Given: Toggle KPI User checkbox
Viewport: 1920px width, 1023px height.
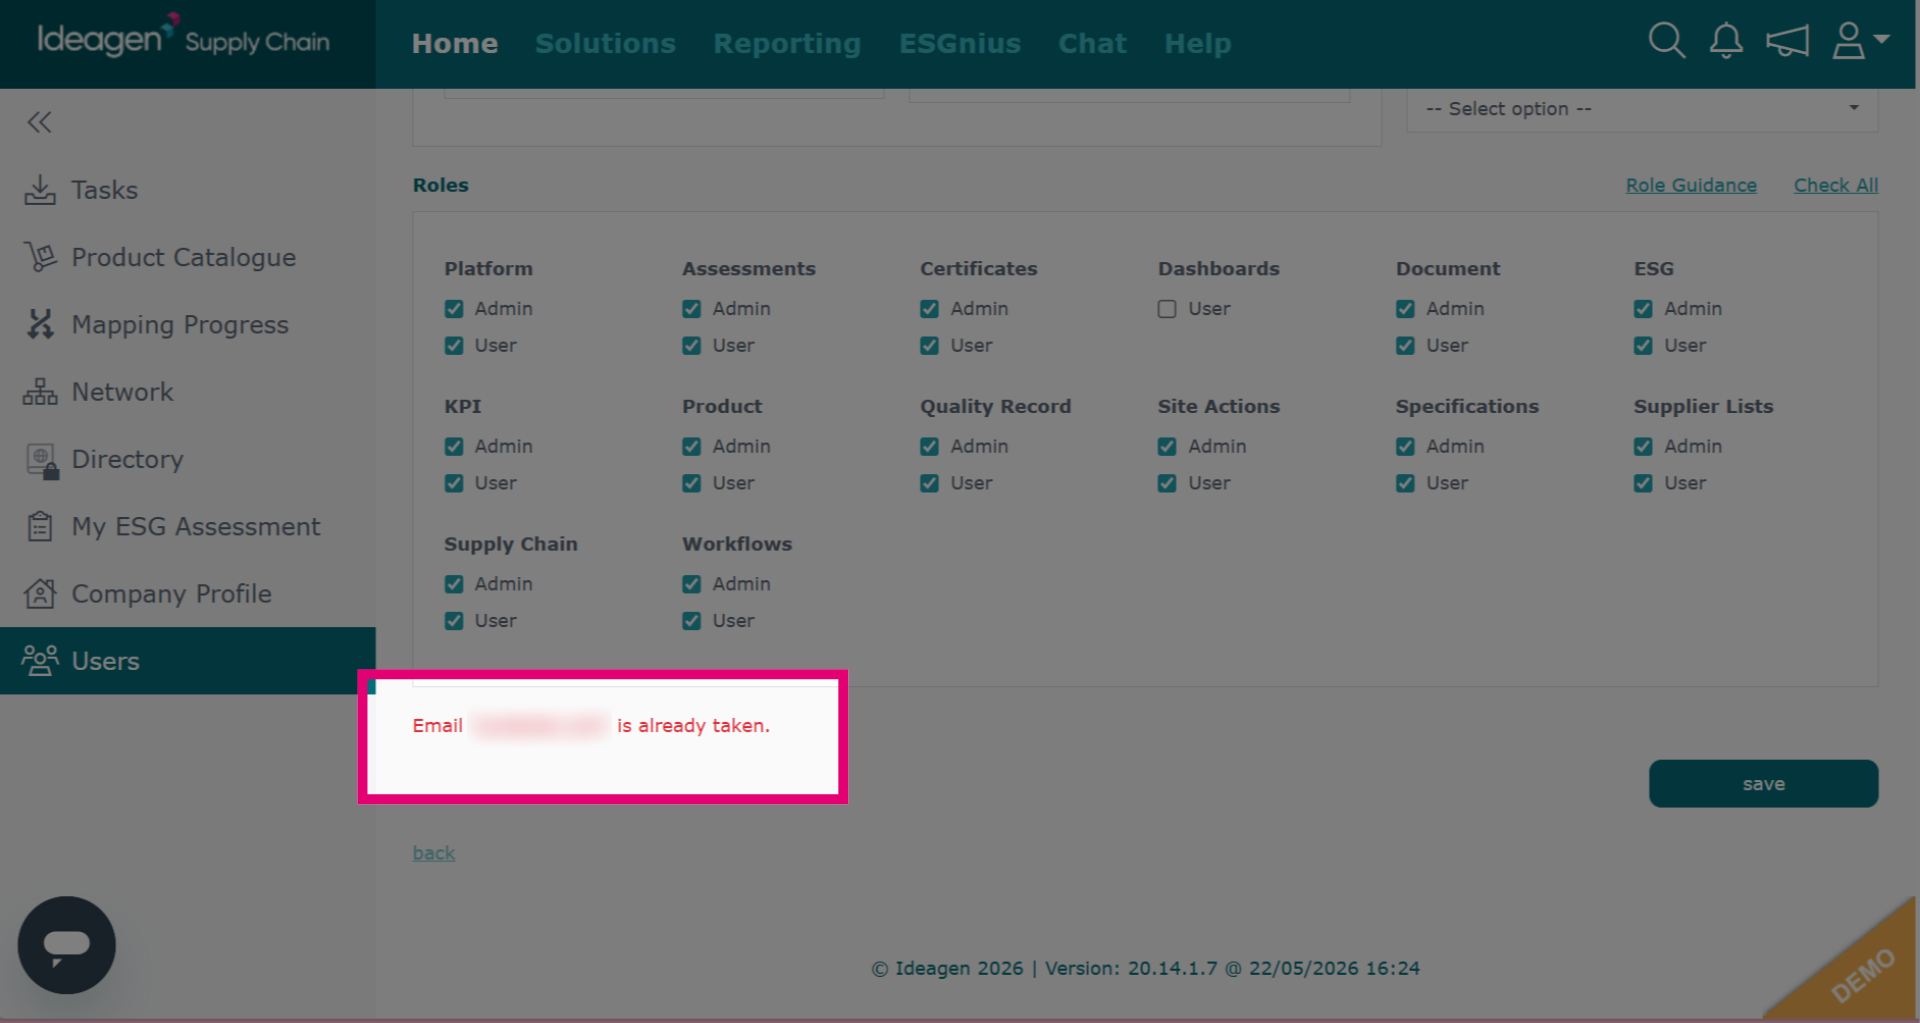Looking at the screenshot, I should coord(454,484).
